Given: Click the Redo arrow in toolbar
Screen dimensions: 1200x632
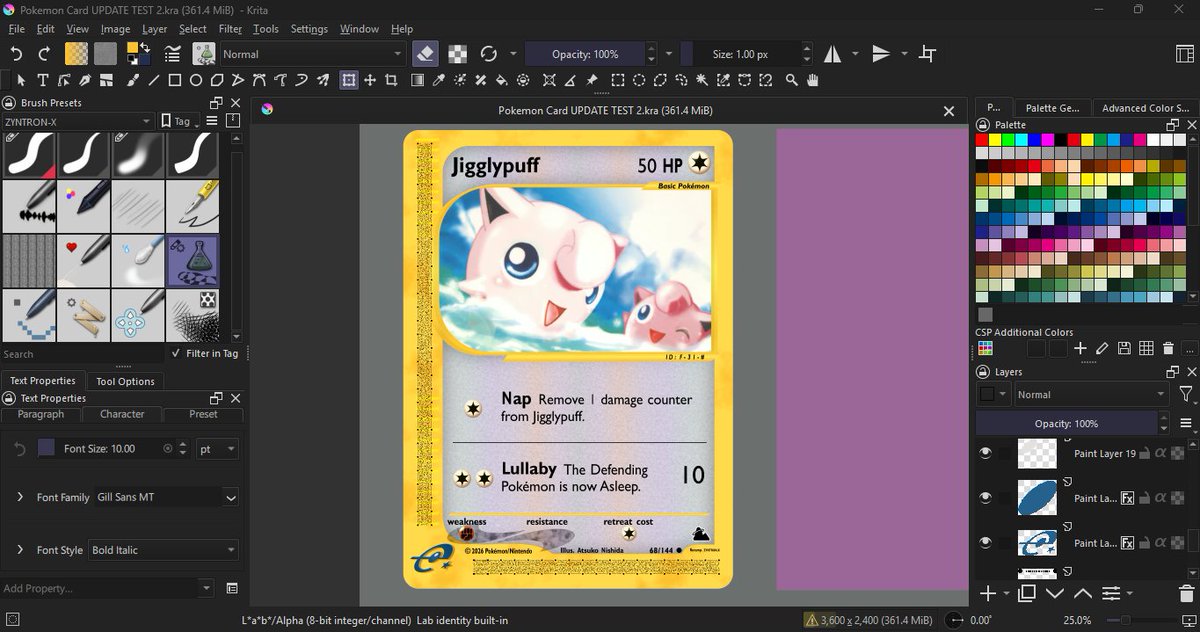Looking at the screenshot, I should (44, 54).
